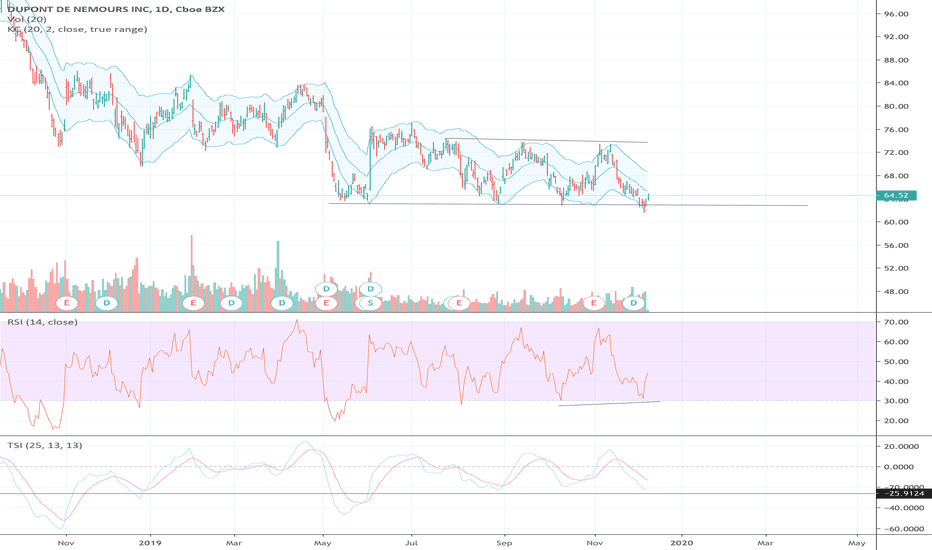Screen dimensions: 932x550
Task: Click the earnings E marker below the D near May 2019
Action: tap(326, 303)
